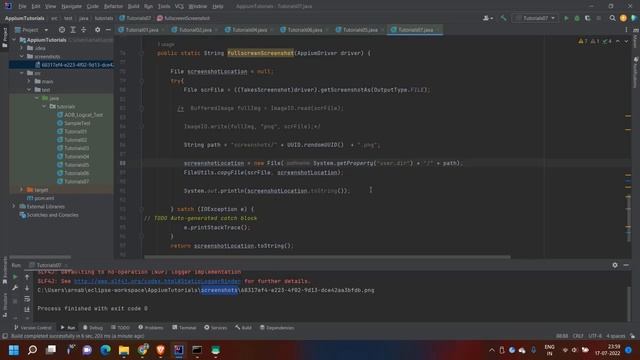Click the Debug bug icon in toolbar
Viewport: 640px width, 360px height.
click(x=577, y=18)
